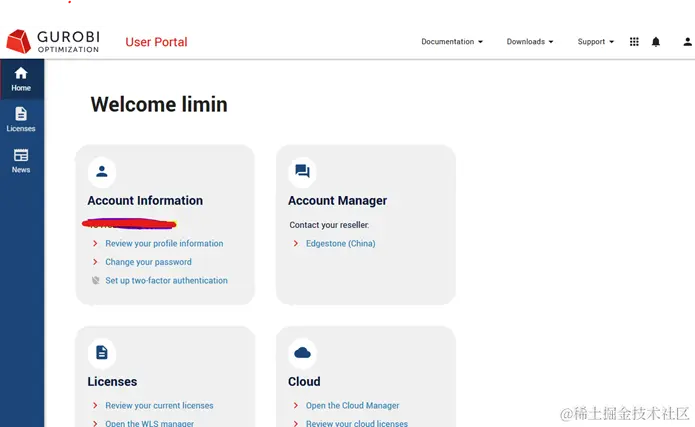Click the Licenses card document icon
695x427 pixels.
point(102,353)
